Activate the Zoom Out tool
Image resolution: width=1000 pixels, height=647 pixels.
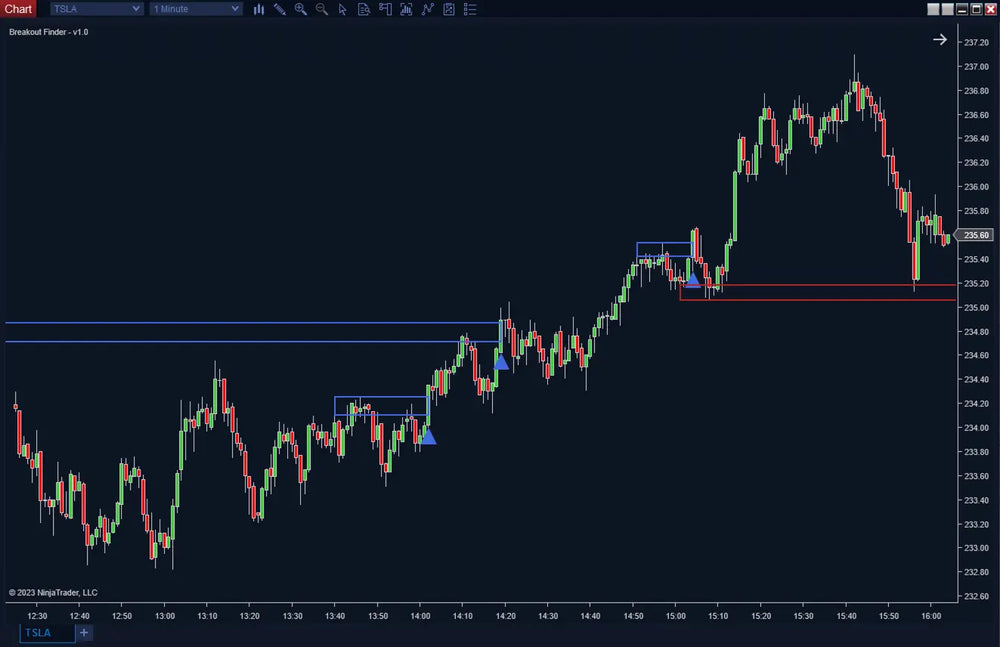tap(321, 9)
